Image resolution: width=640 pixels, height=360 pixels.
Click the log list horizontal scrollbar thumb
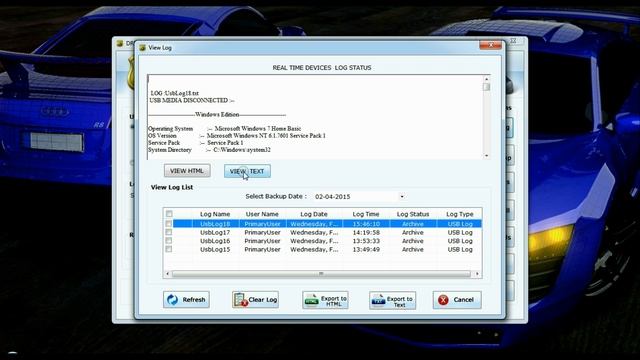(321, 274)
